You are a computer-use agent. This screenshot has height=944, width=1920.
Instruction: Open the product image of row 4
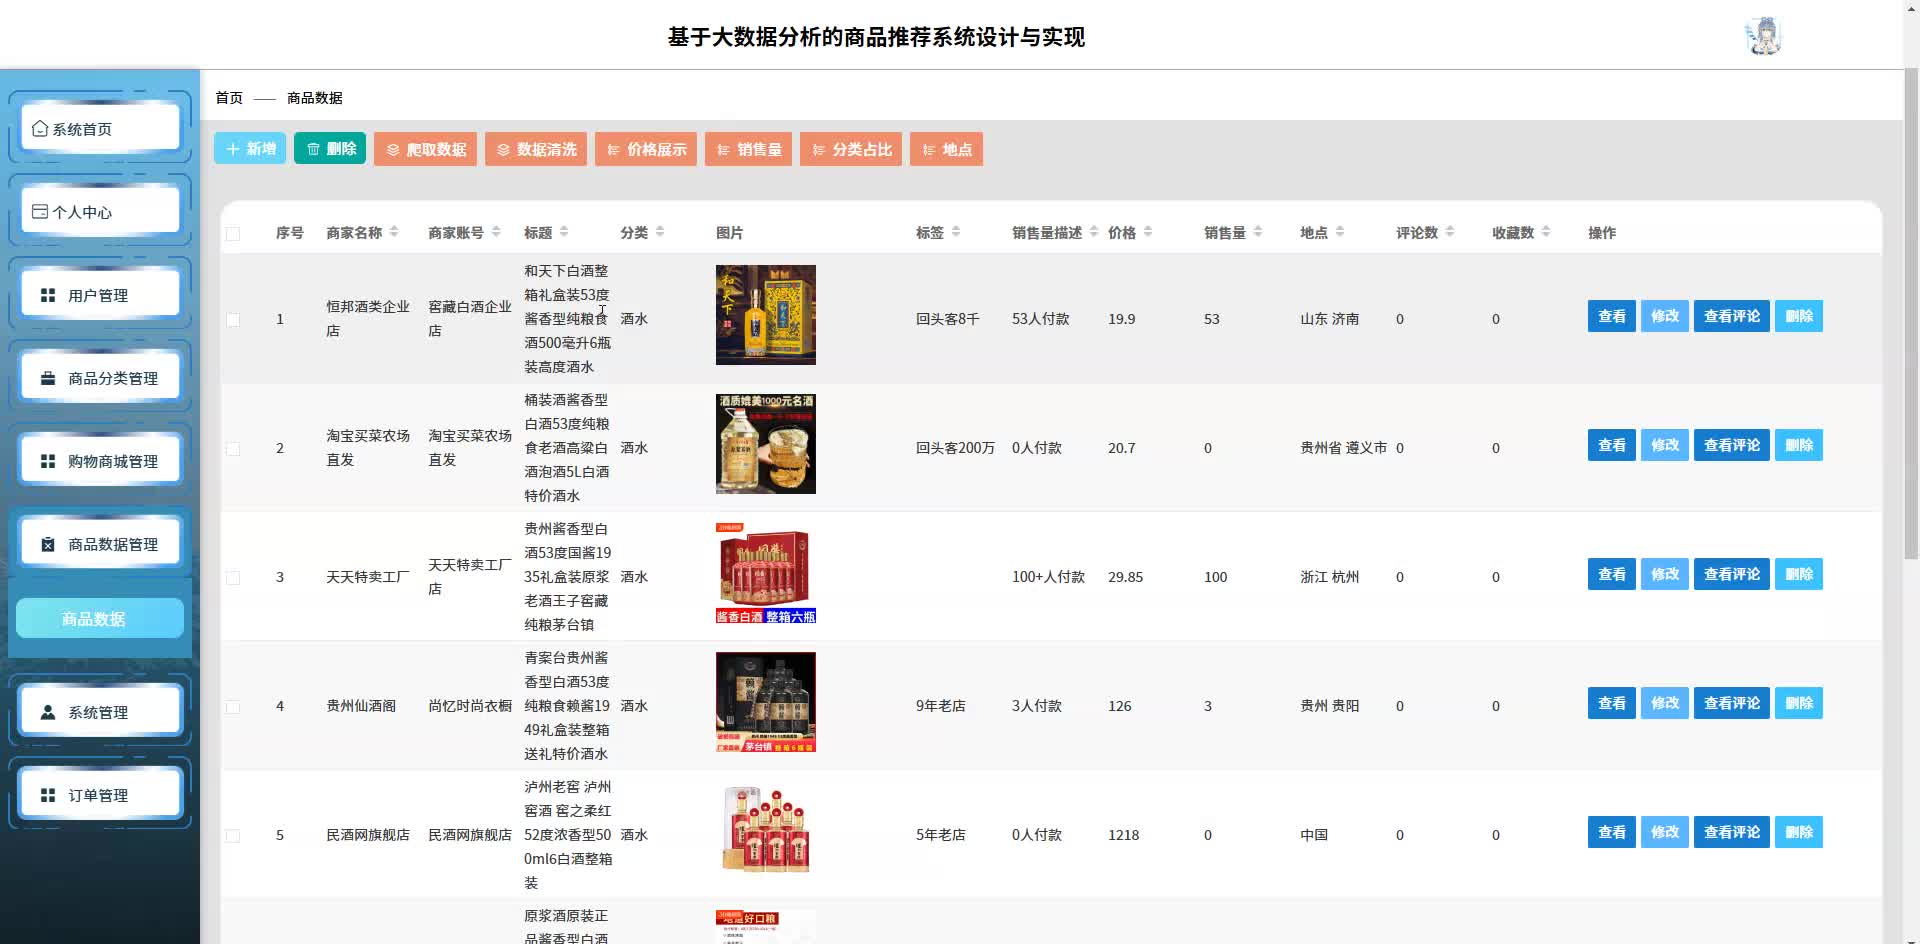click(x=766, y=702)
